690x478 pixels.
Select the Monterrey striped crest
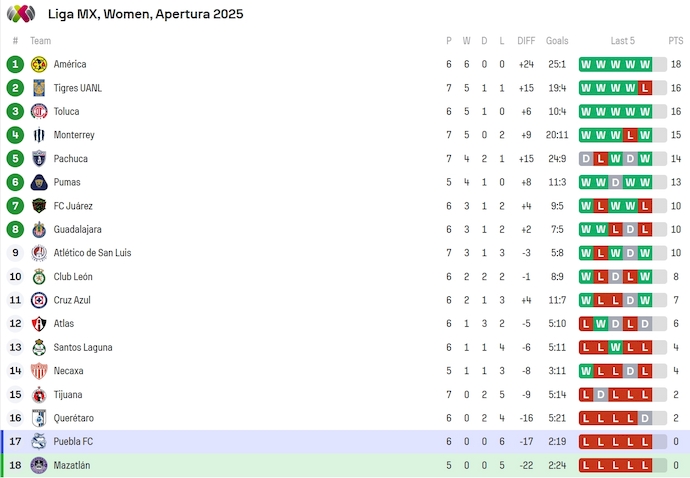pyautogui.click(x=39, y=135)
